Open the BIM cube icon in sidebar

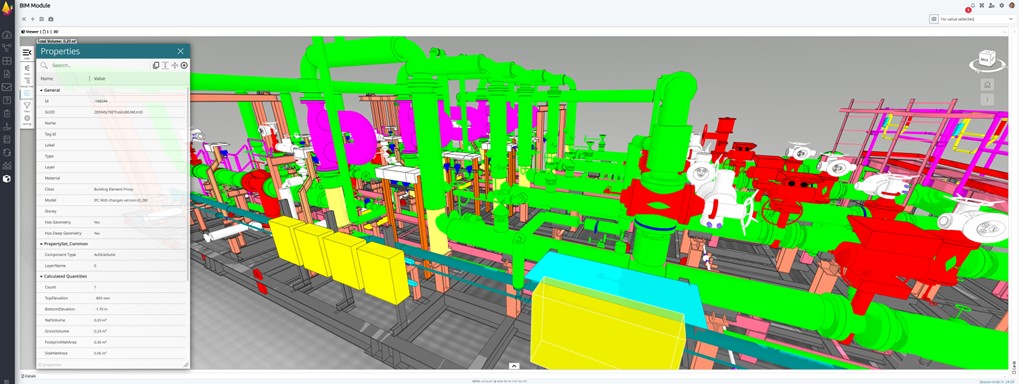click(x=6, y=178)
